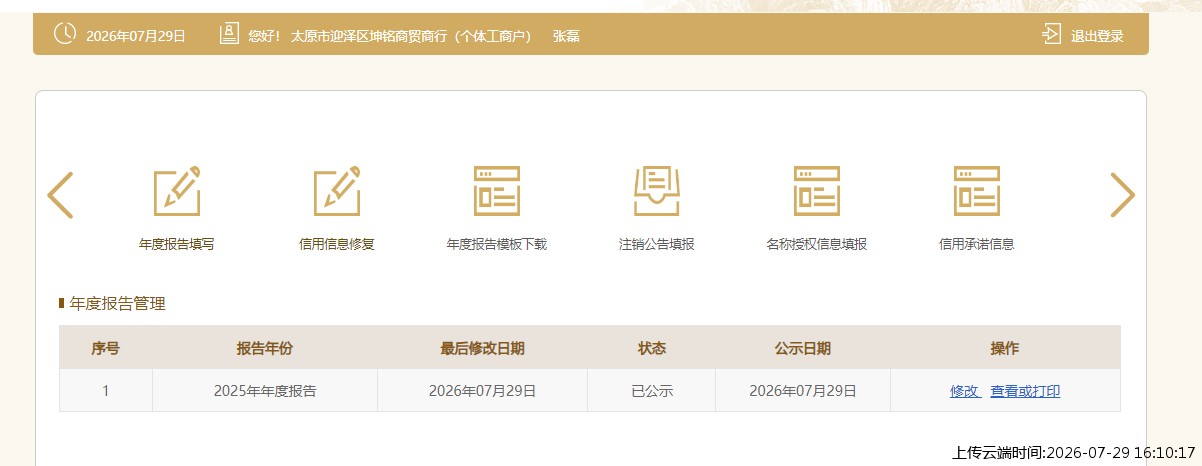Open the 信用承诺信息 icon
Screen dimensions: 1202x466
pyautogui.click(x=977, y=190)
